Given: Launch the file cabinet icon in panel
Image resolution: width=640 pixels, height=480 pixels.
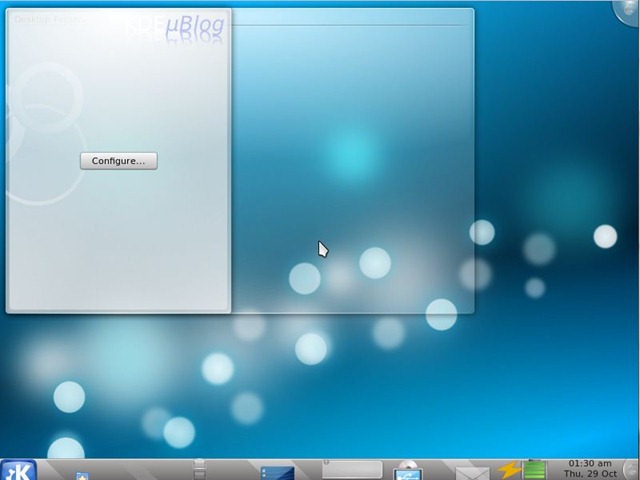Looking at the screenshot, I should [x=199, y=469].
